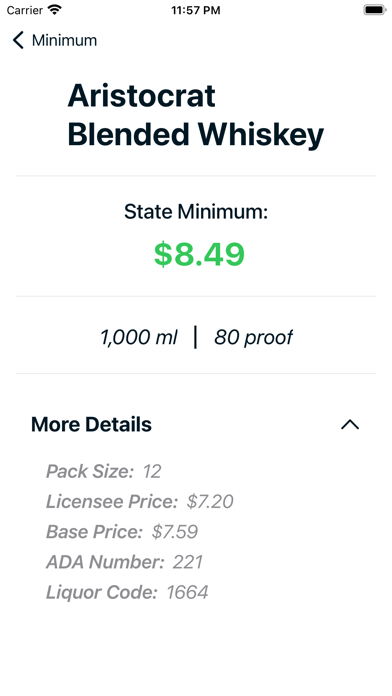Image resolution: width=392 pixels, height=696 pixels.
Task: Tap the upward chevron beside More Details
Action: pos(350,425)
